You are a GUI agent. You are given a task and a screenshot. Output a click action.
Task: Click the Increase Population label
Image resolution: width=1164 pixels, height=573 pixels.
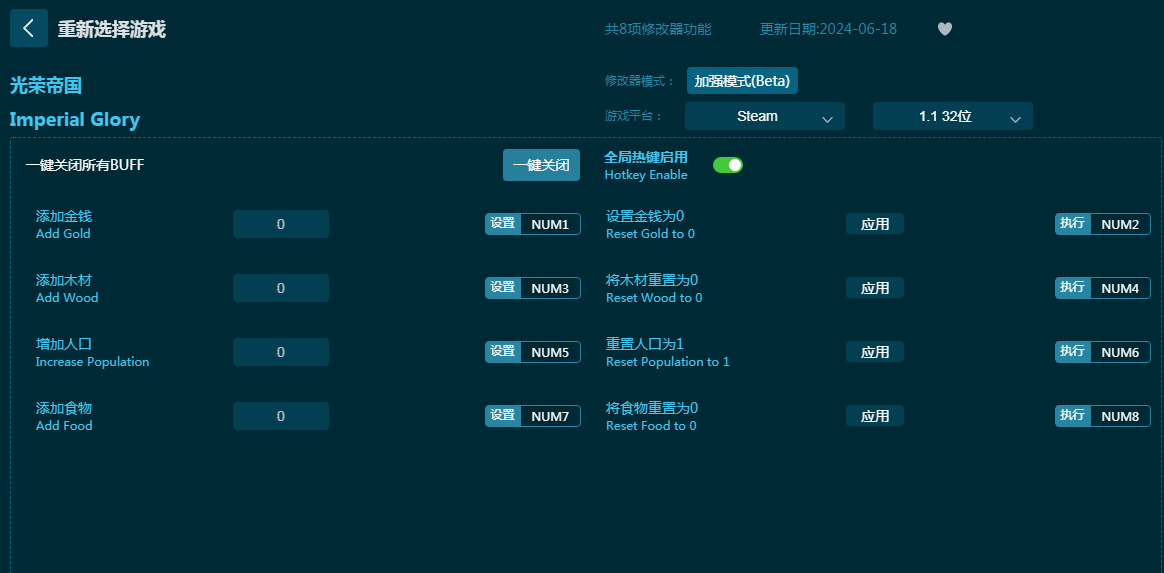92,361
